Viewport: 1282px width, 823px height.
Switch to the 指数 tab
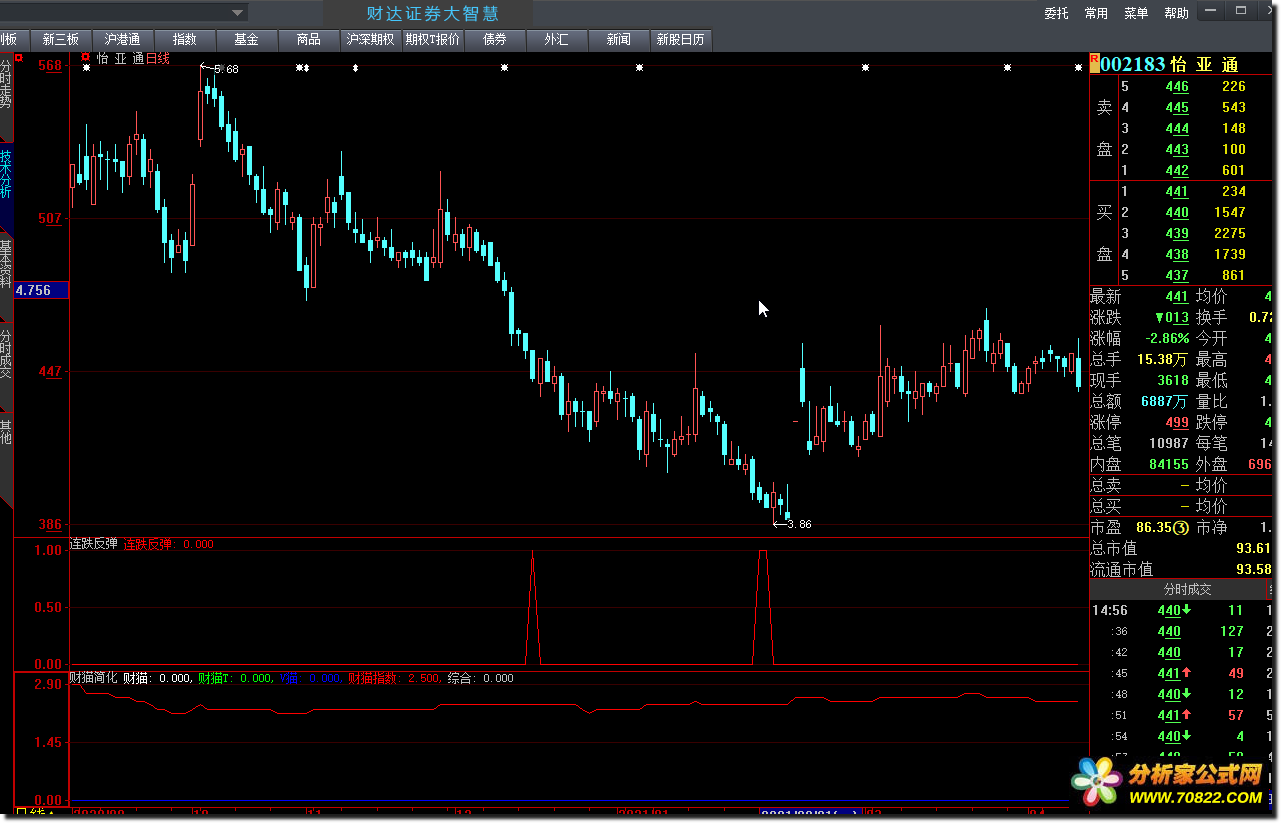click(x=184, y=40)
